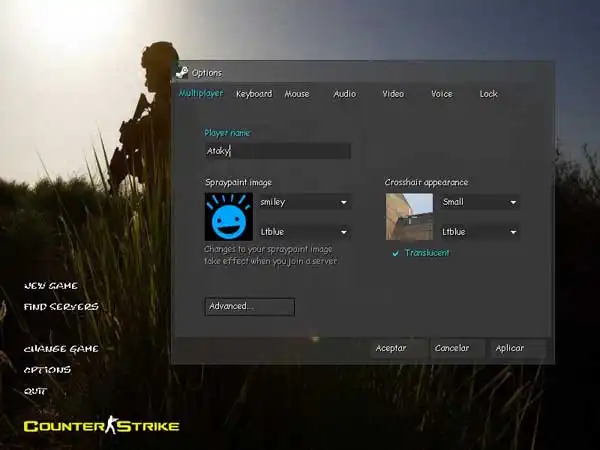Switch to the Voice tab

(441, 94)
